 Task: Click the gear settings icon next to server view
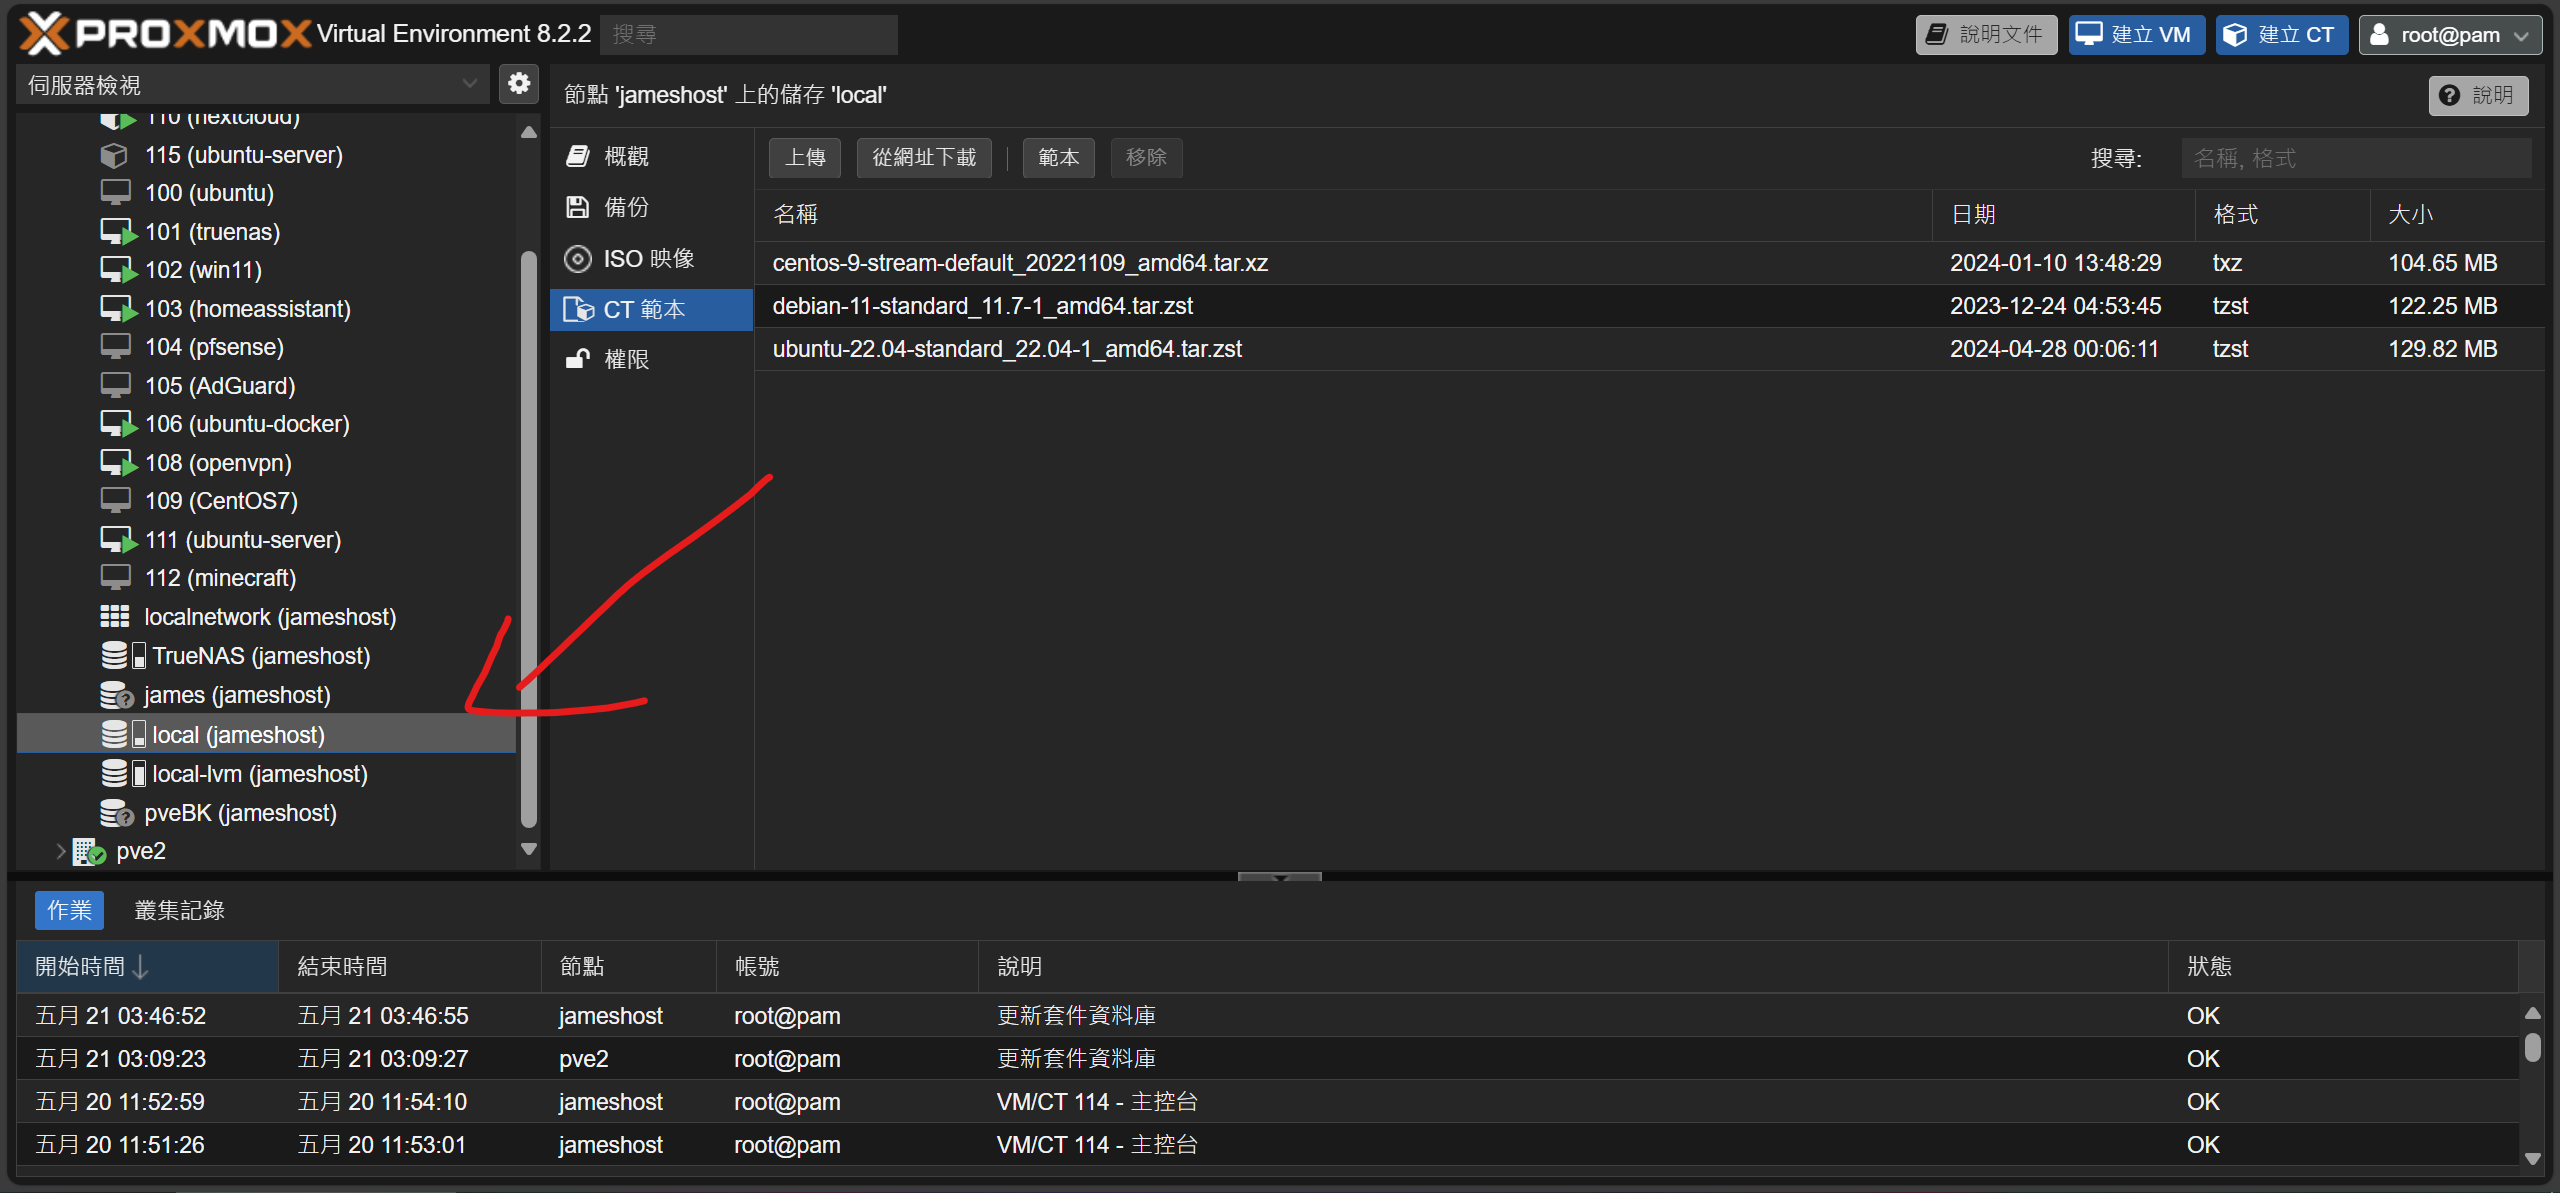tap(518, 84)
